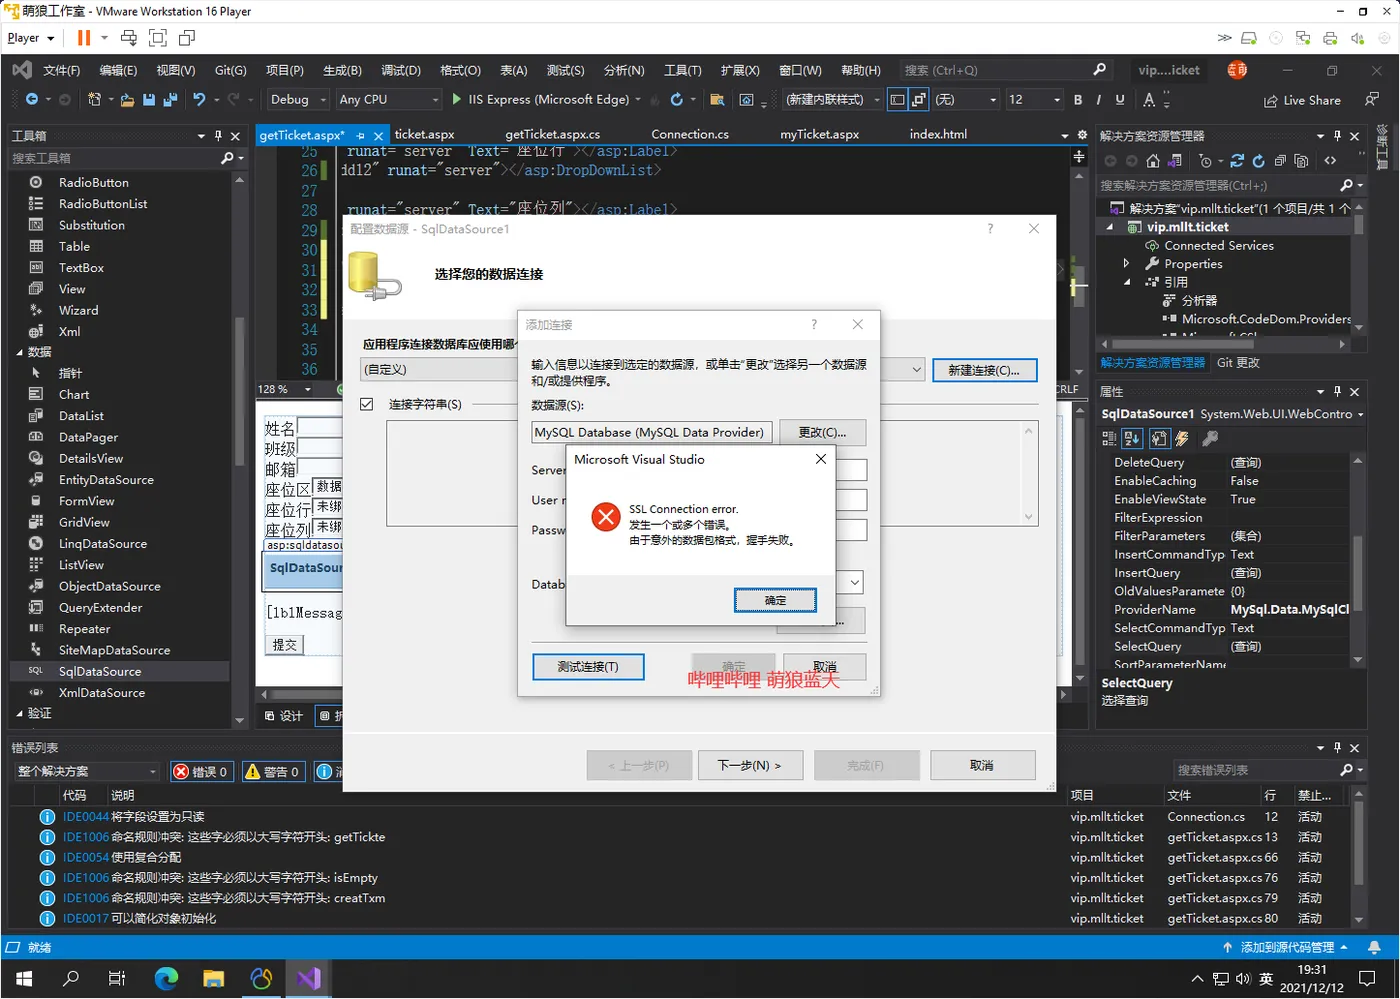Toggle the 错误 0 filter button
Viewport: 1400px width, 999px height.
(x=201, y=771)
